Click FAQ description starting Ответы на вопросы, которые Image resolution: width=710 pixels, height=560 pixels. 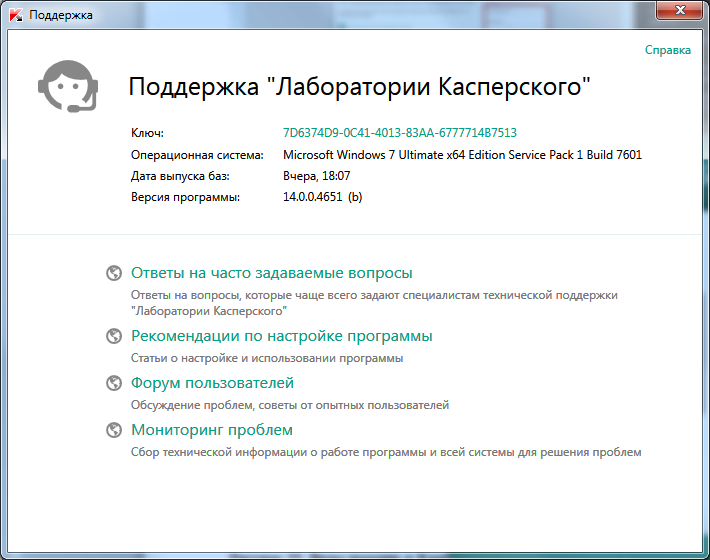click(374, 303)
